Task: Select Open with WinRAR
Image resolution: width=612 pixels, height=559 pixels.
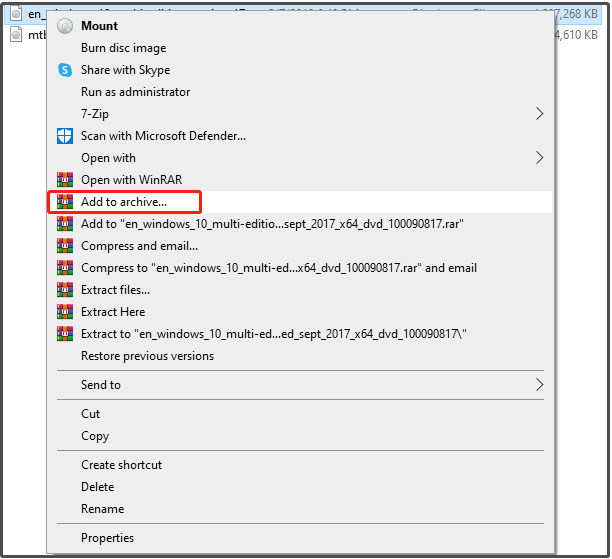Action: [x=132, y=180]
